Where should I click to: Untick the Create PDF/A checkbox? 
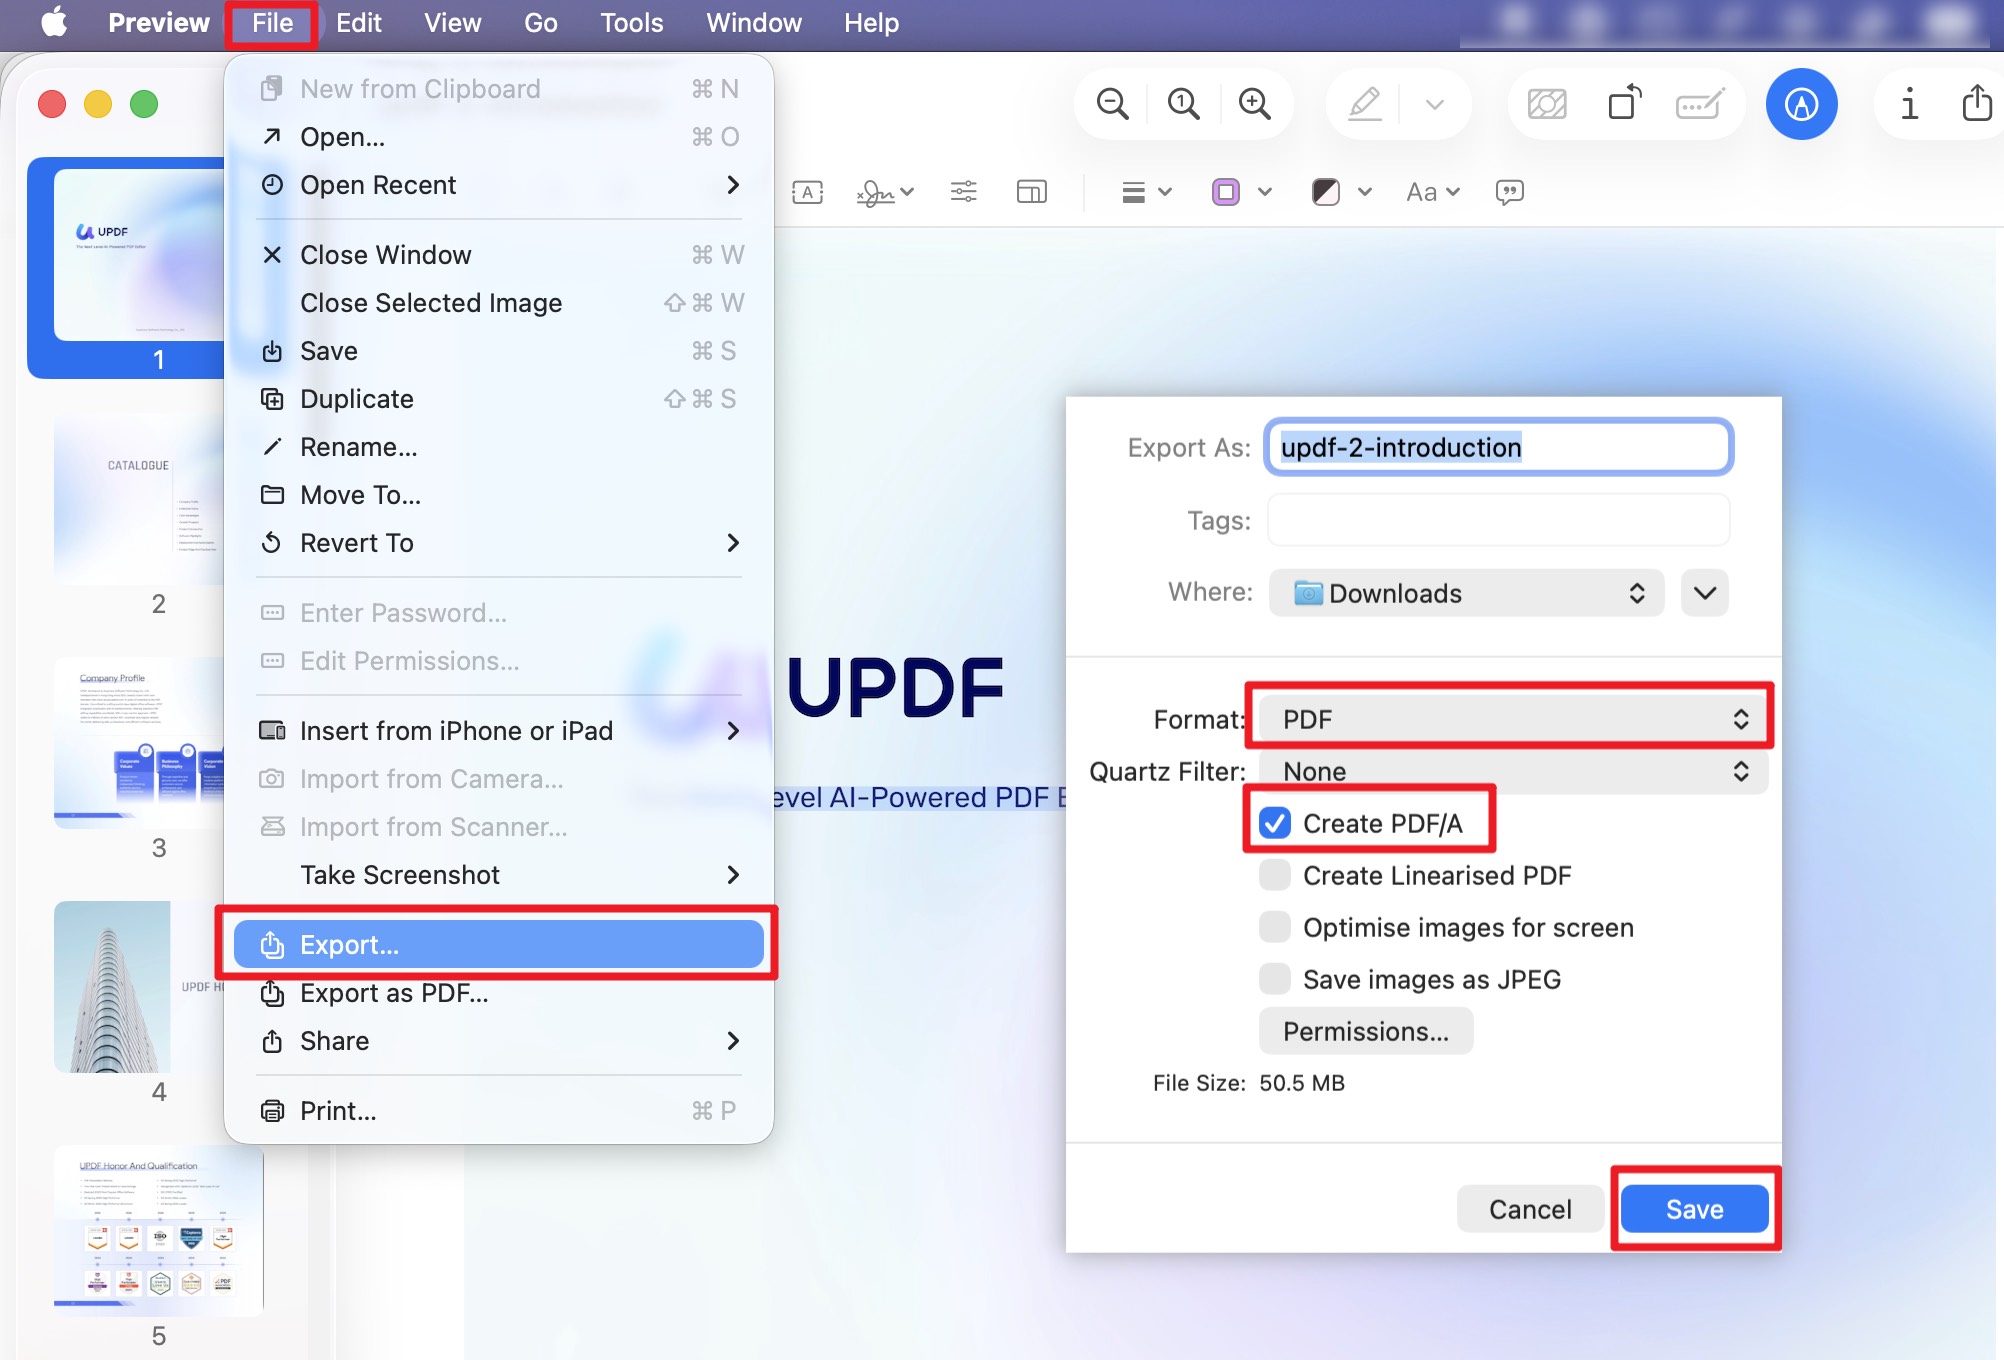[1275, 823]
